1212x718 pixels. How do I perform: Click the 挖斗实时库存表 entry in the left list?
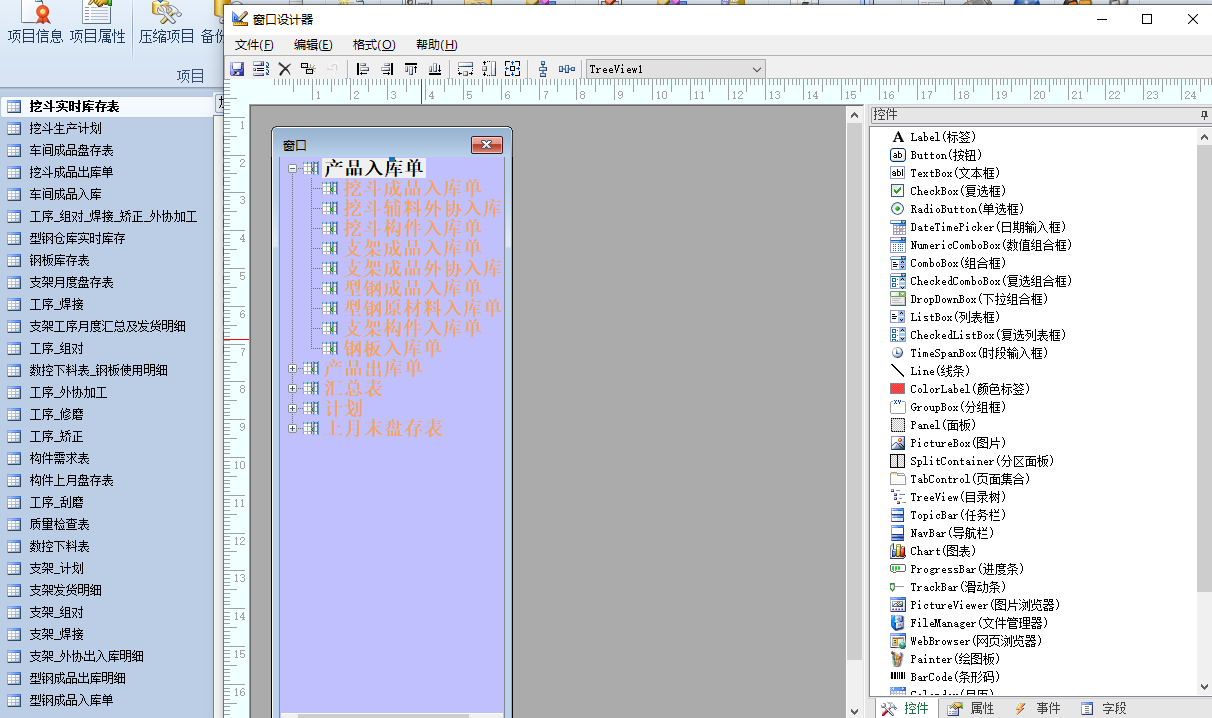(x=107, y=106)
